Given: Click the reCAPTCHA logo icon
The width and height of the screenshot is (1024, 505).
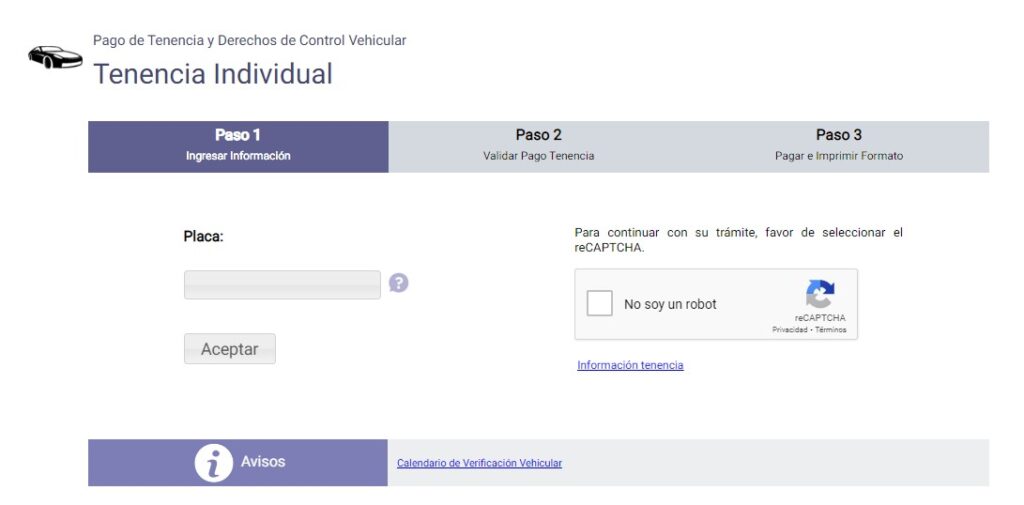Looking at the screenshot, I should pyautogui.click(x=820, y=294).
